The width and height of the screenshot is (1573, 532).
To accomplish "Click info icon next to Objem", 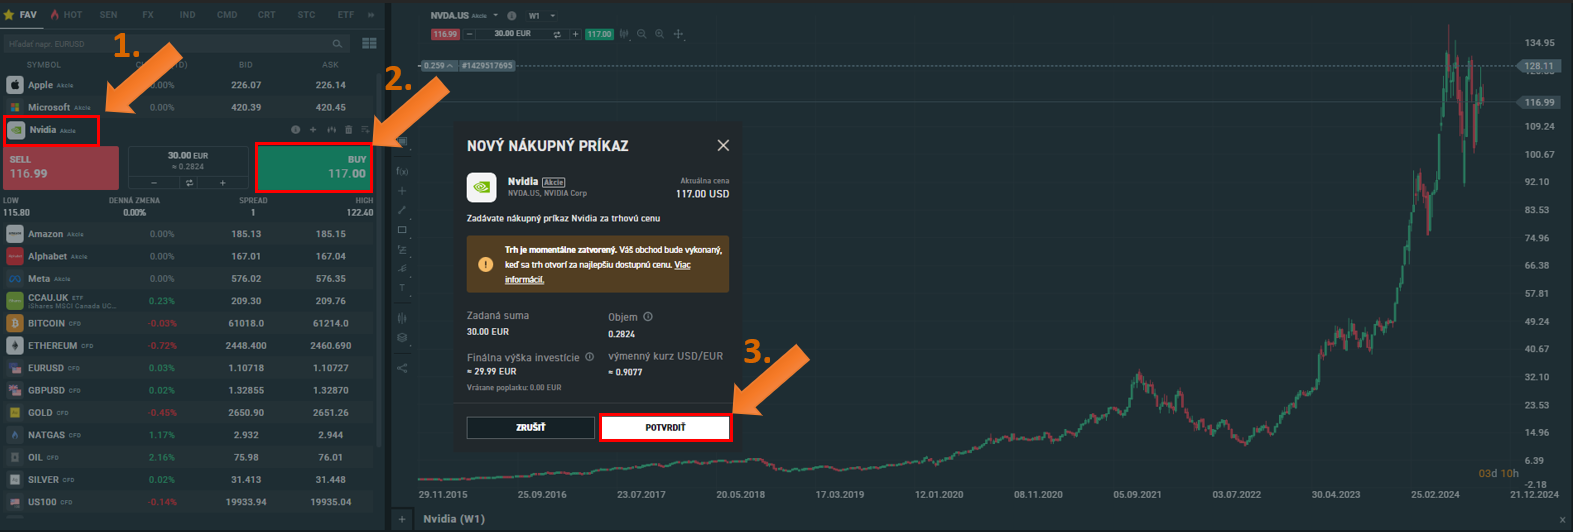I will tap(647, 317).
